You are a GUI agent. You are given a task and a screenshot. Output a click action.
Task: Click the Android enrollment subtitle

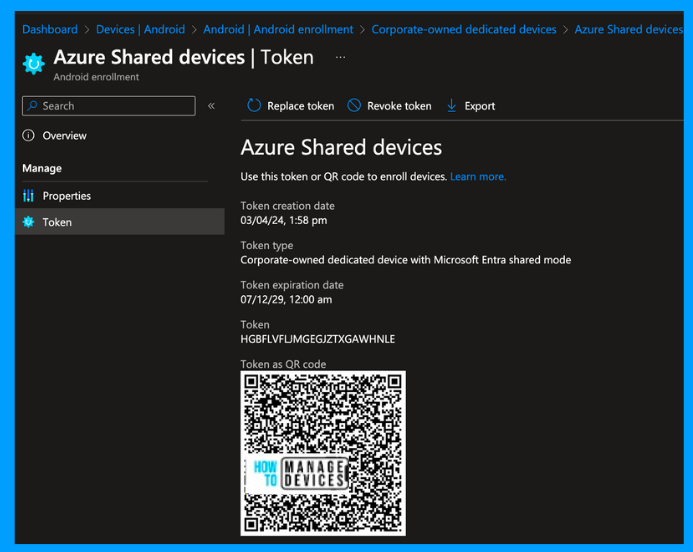pos(96,77)
